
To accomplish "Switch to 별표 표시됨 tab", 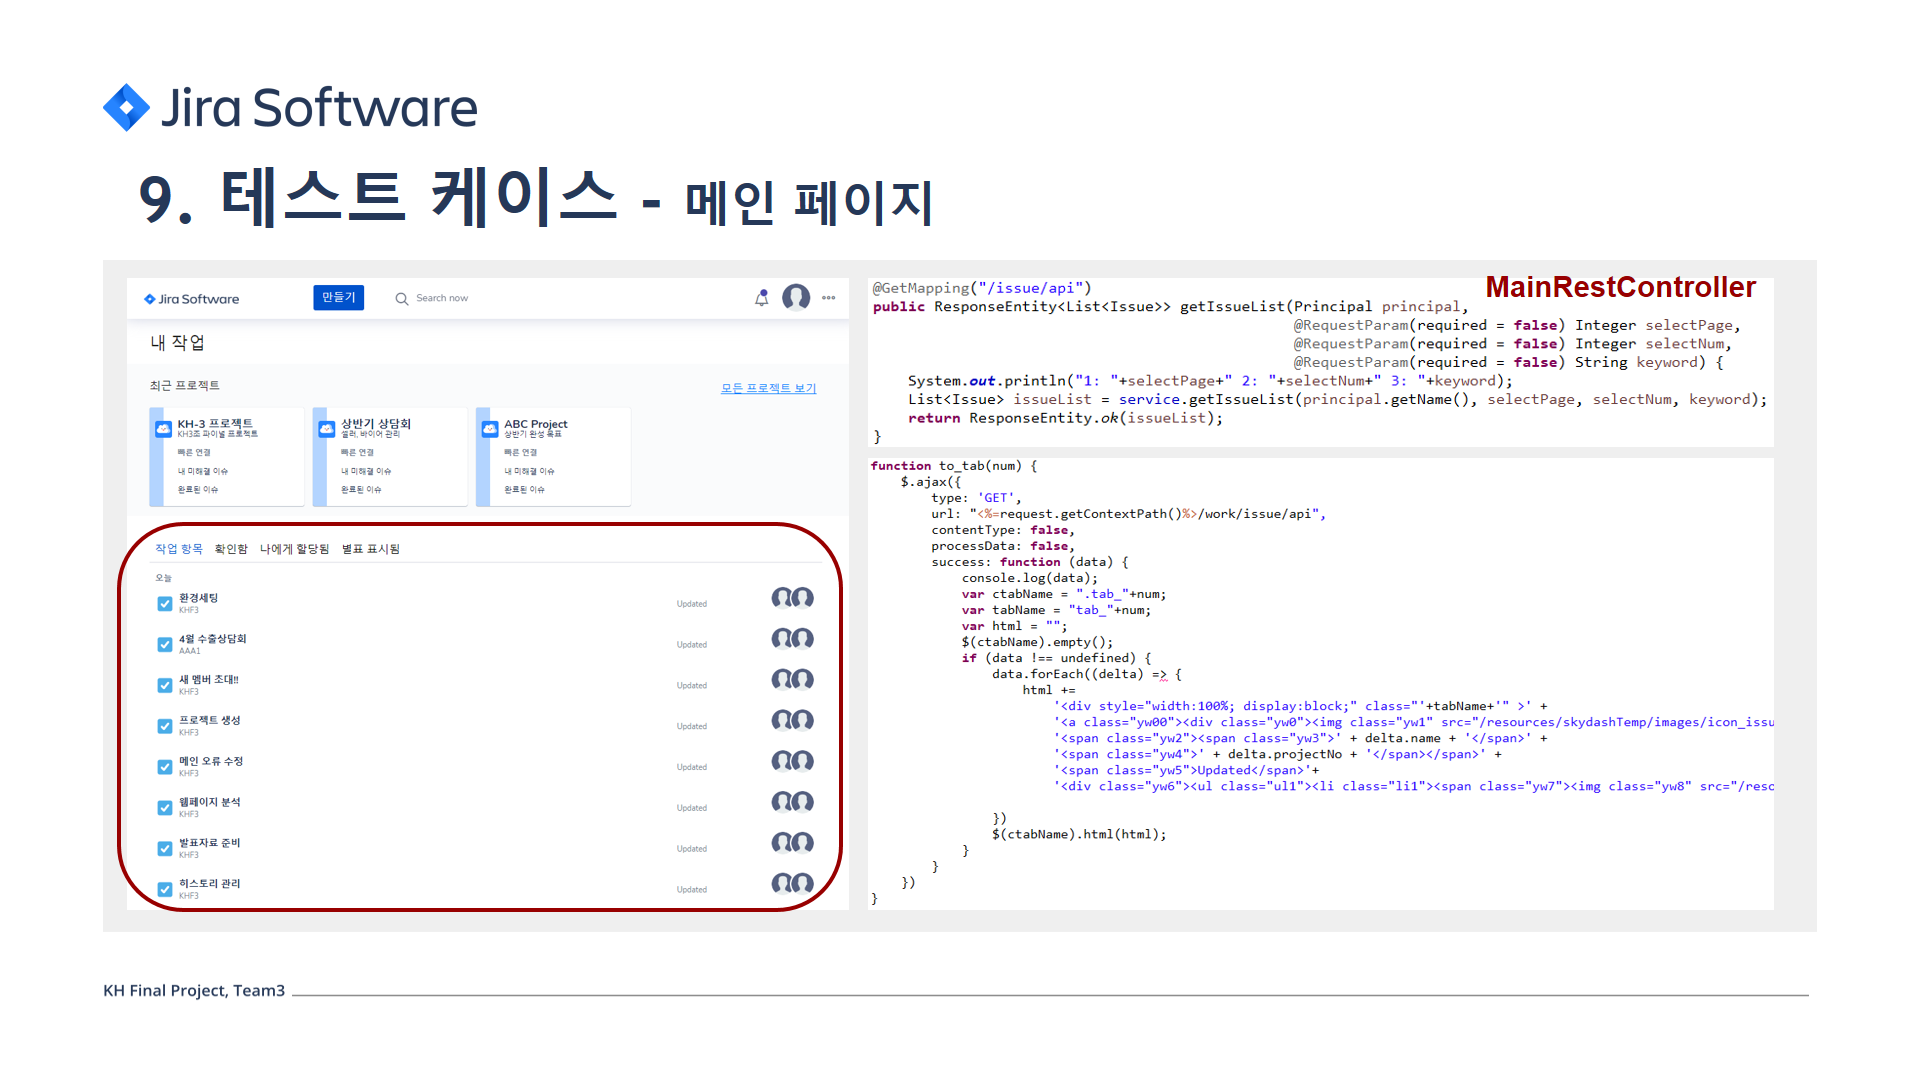I will 371,549.
